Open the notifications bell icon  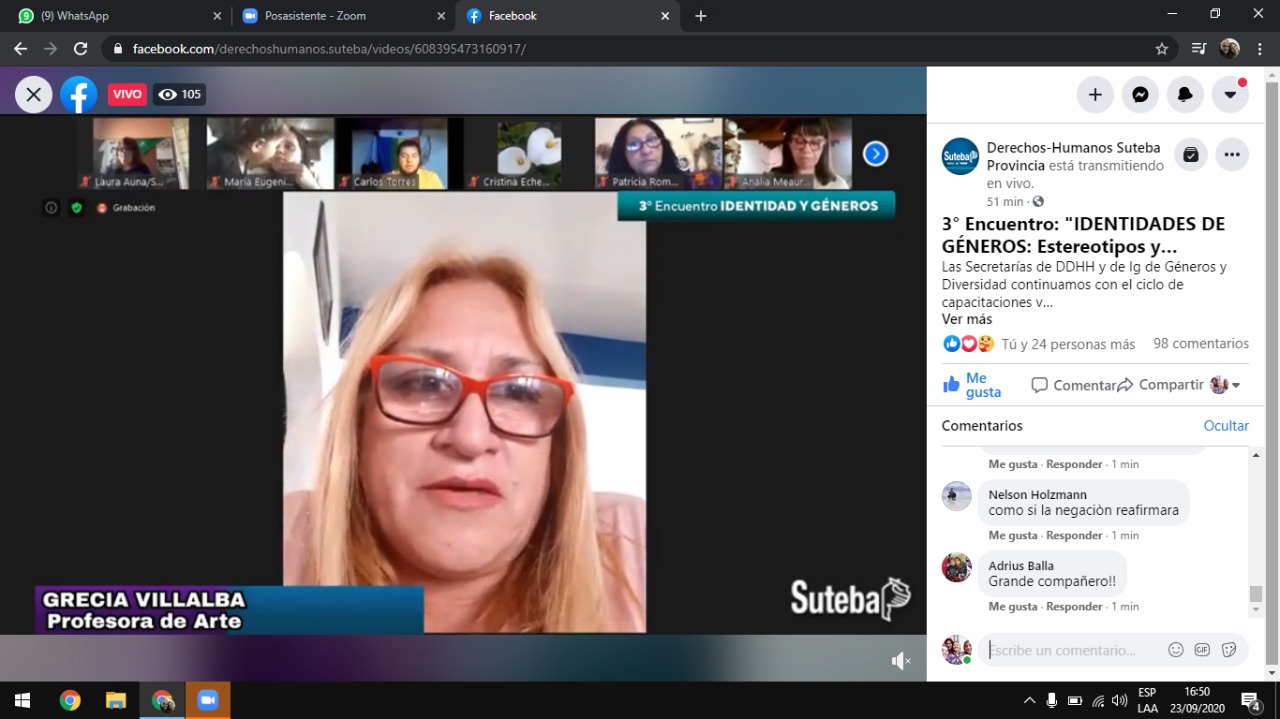pyautogui.click(x=1185, y=95)
